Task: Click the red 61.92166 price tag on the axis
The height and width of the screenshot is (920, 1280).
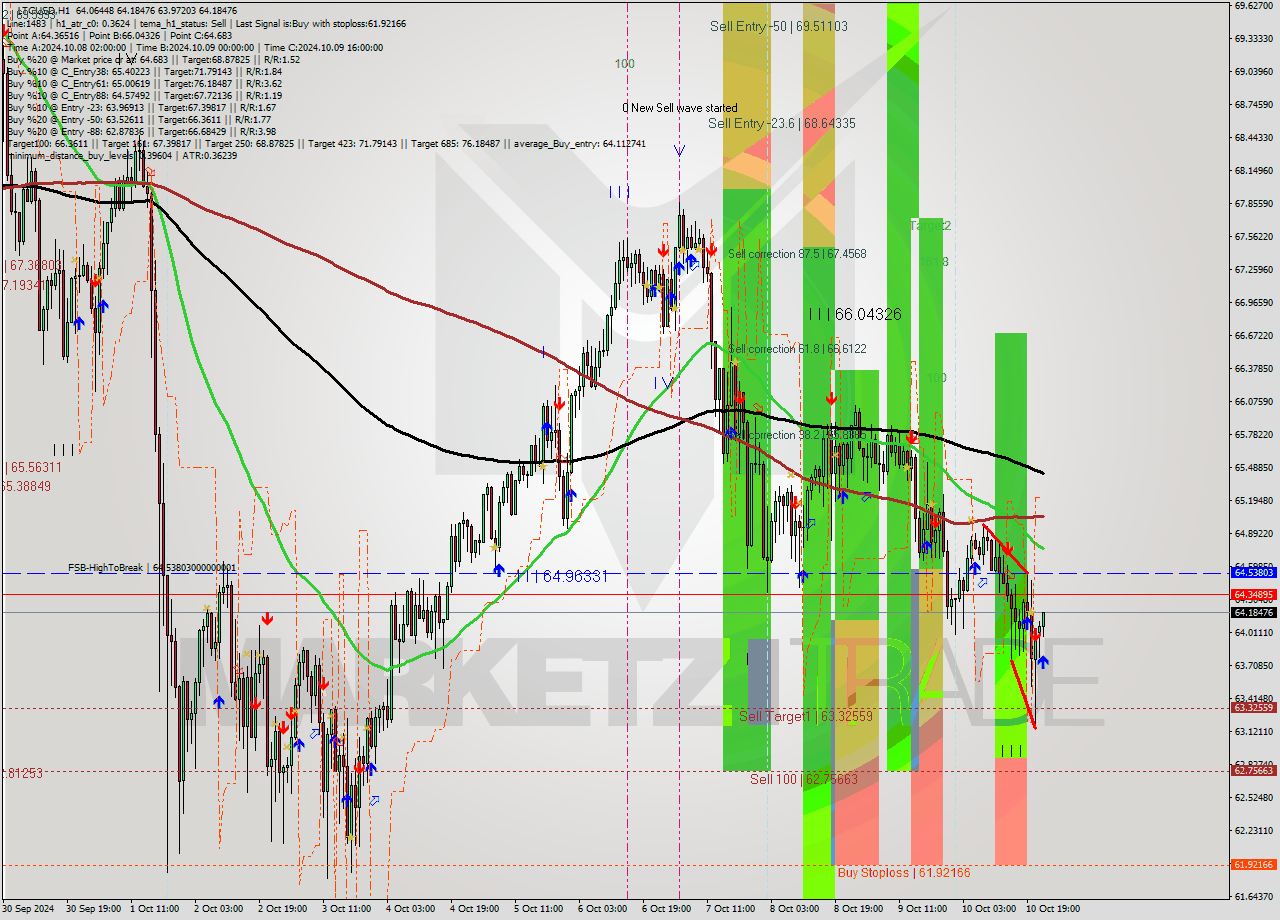Action: click(x=1254, y=864)
